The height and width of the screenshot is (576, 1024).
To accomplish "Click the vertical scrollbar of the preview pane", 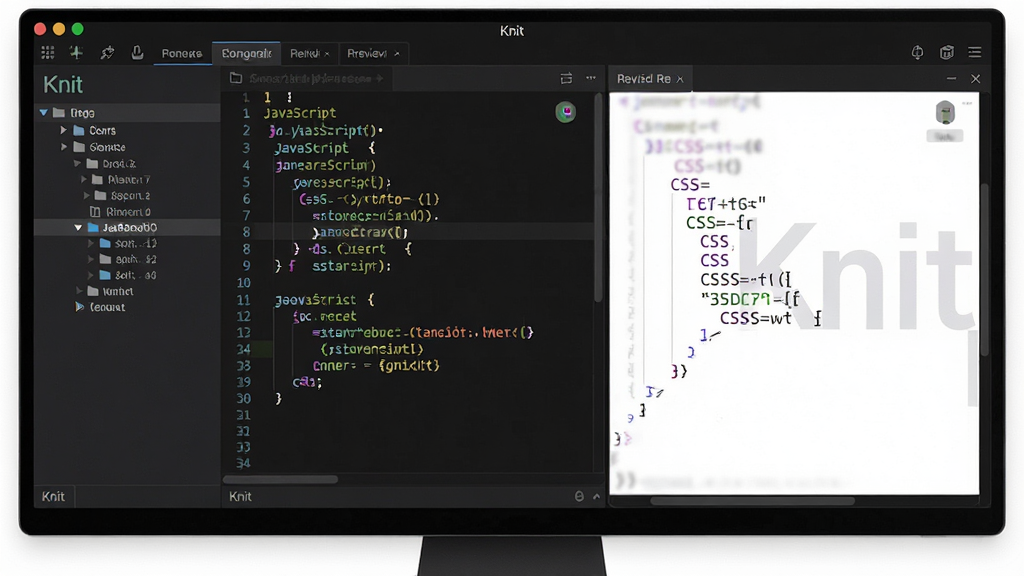I will coord(984,269).
